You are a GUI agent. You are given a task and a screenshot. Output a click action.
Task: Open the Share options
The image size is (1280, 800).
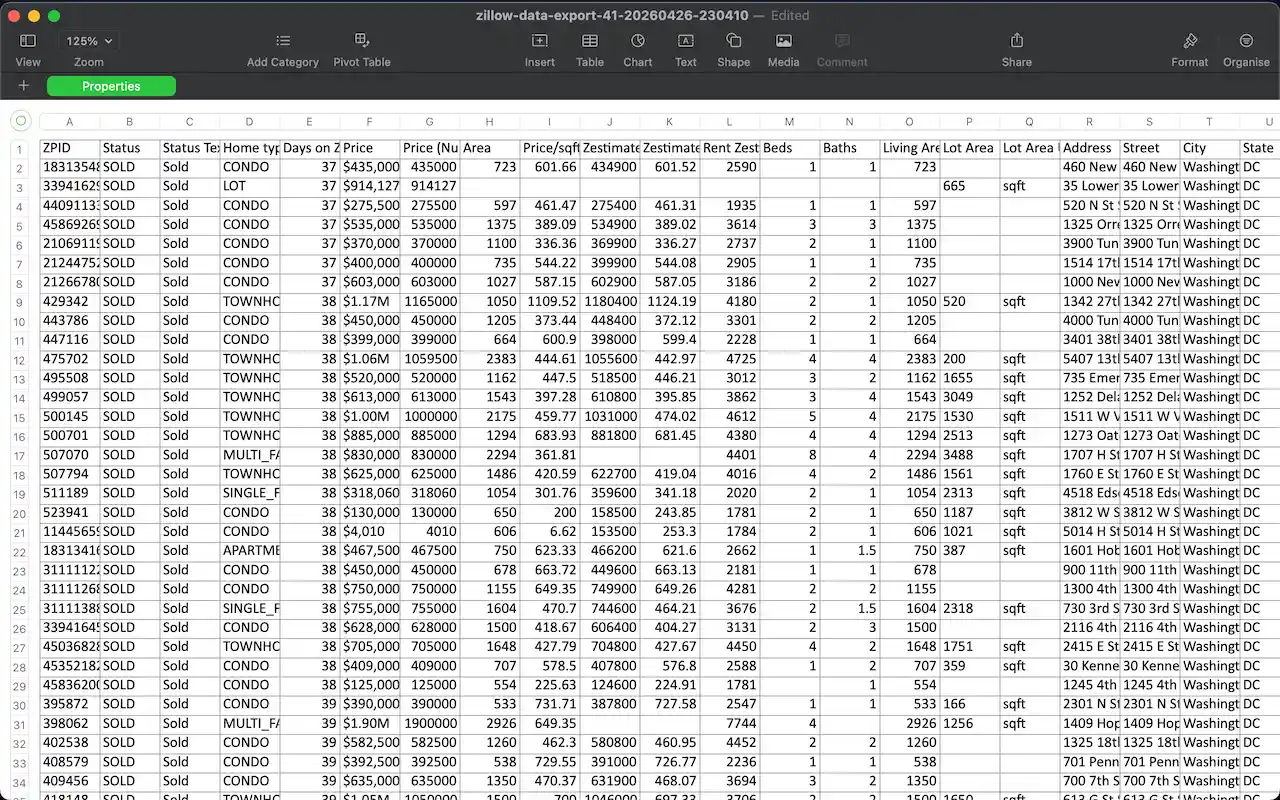1017,41
